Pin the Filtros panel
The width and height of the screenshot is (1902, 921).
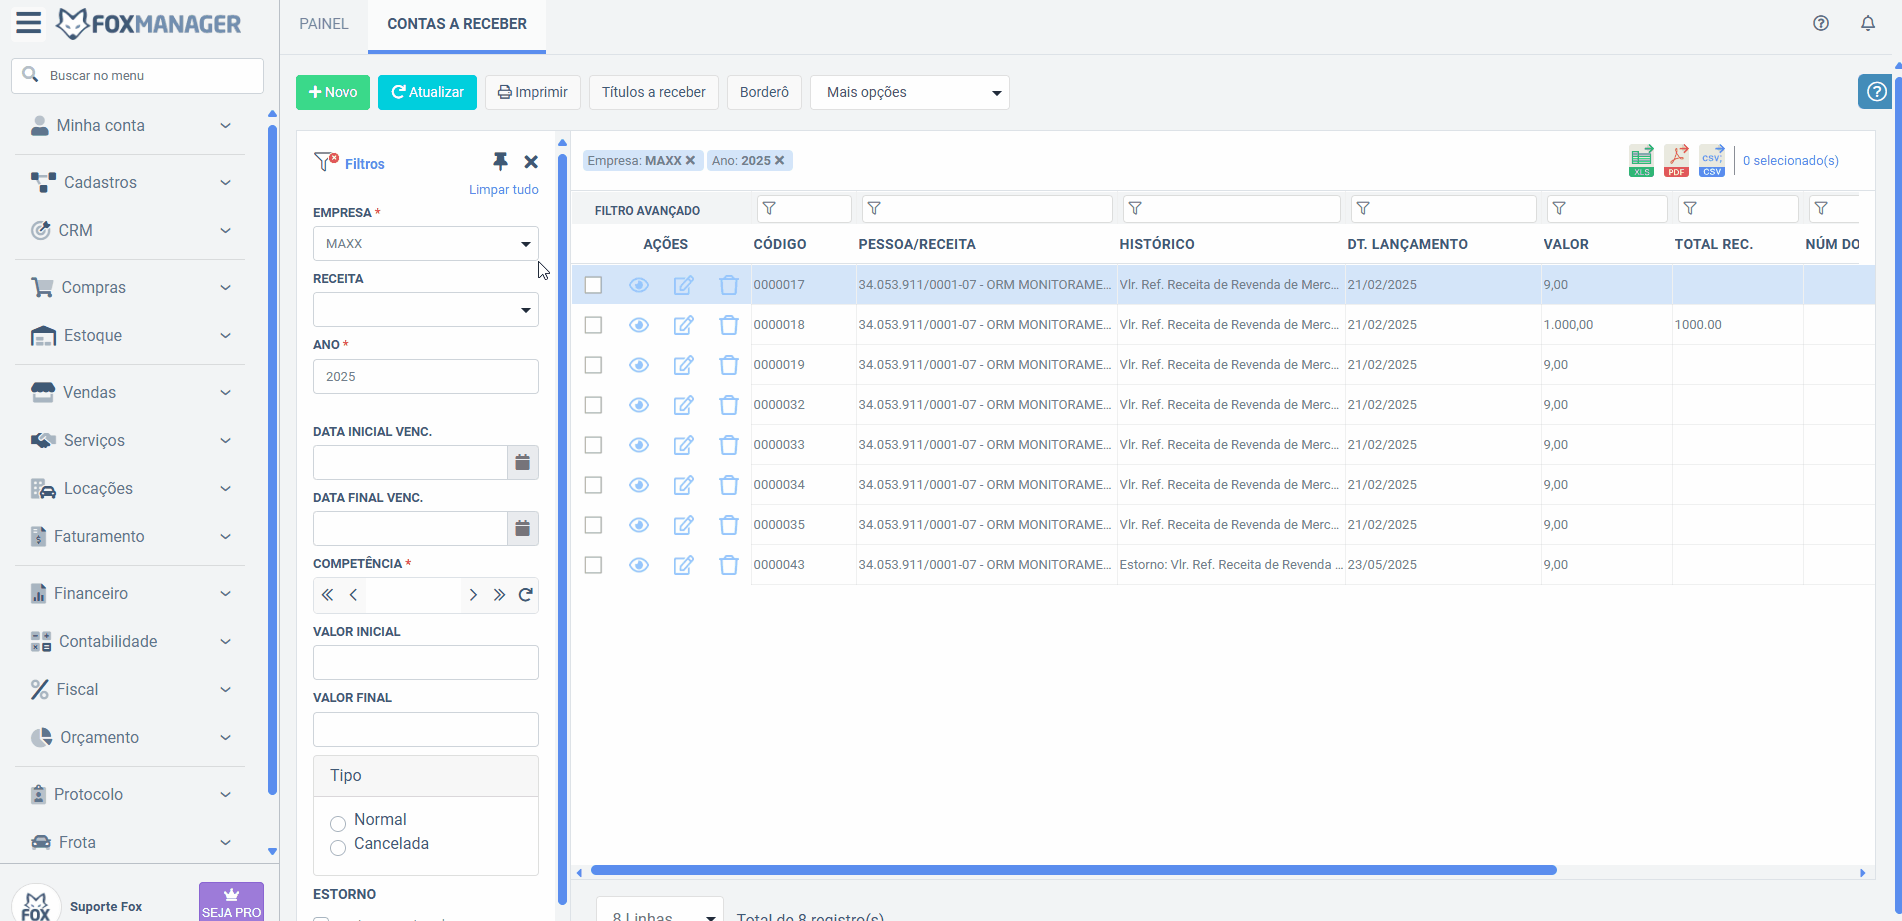[x=500, y=161]
